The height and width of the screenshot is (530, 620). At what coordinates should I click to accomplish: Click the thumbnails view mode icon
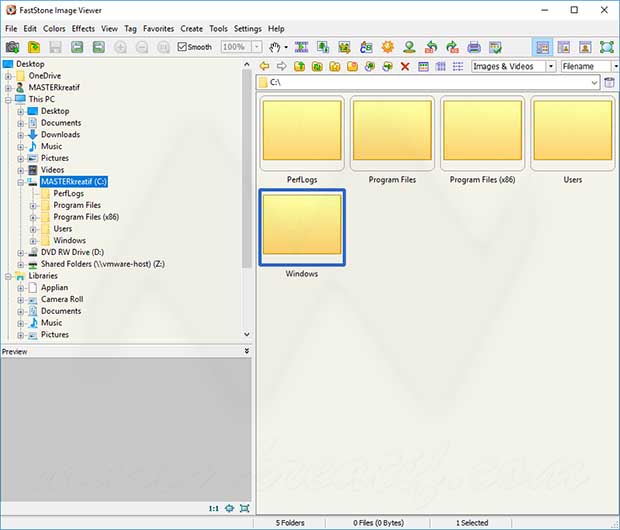click(423, 66)
